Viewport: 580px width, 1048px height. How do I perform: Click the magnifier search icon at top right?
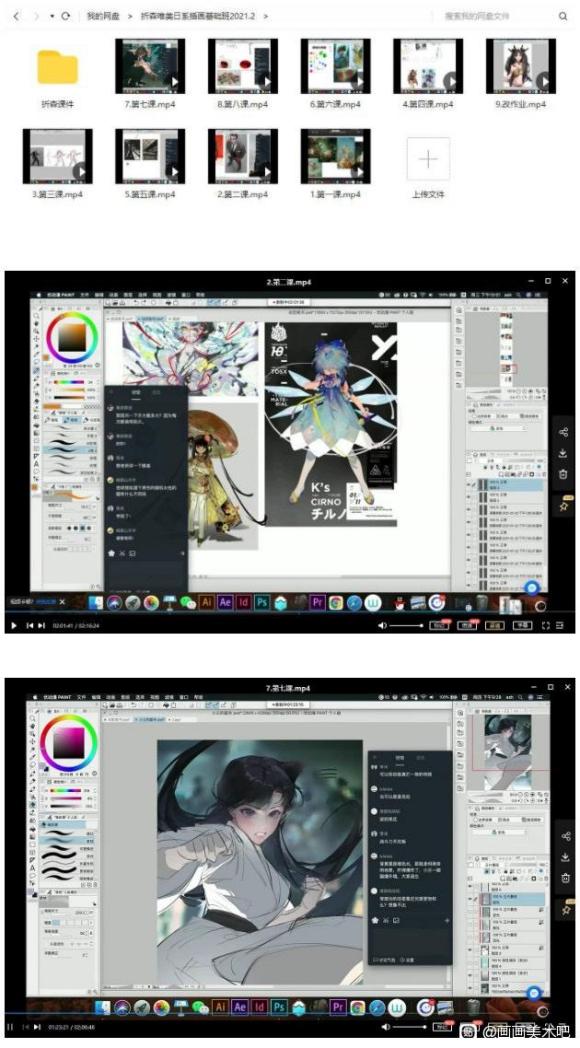563,16
